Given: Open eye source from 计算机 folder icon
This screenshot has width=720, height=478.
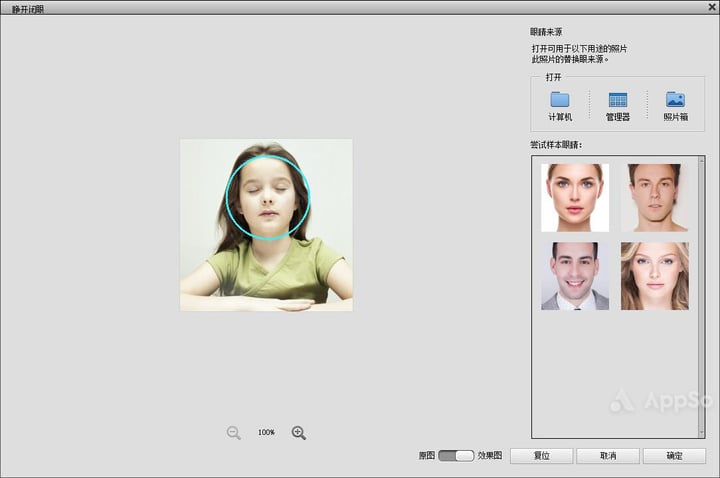Looking at the screenshot, I should (560, 100).
